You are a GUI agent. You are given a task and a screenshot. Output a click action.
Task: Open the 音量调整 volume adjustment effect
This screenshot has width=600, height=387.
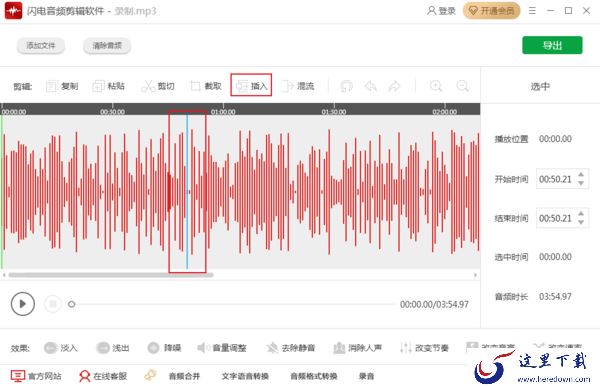222,348
